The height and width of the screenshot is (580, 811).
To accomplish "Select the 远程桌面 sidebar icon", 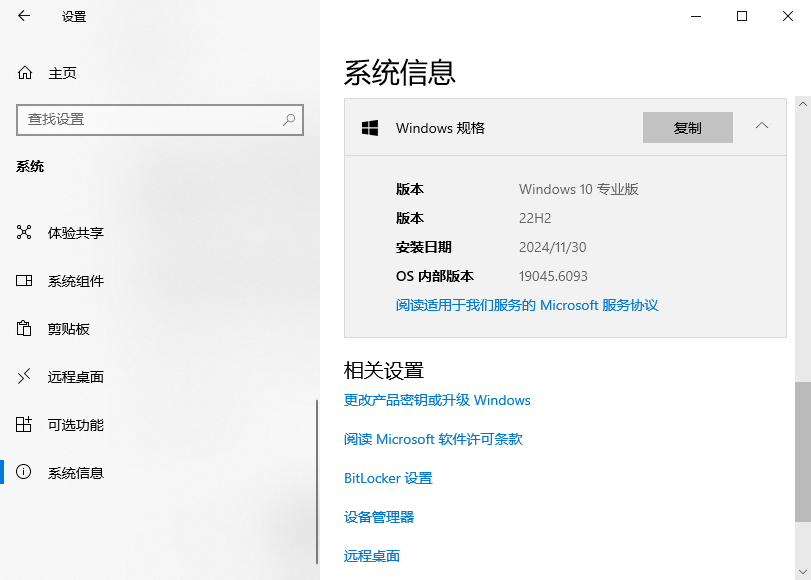I will (x=24, y=376).
